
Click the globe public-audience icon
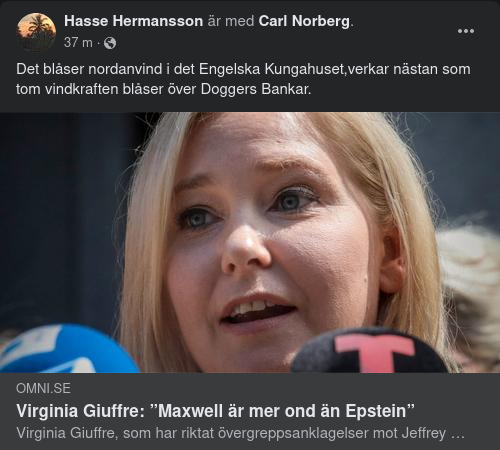(x=110, y=43)
